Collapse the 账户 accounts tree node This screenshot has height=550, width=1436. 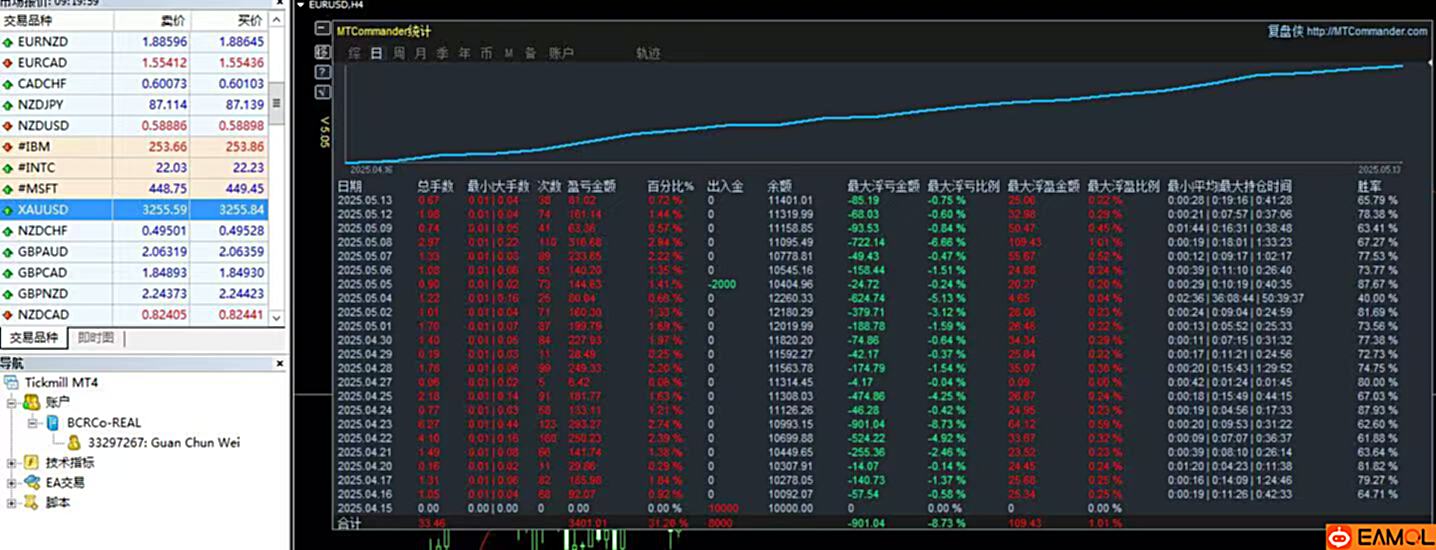click(x=12, y=402)
